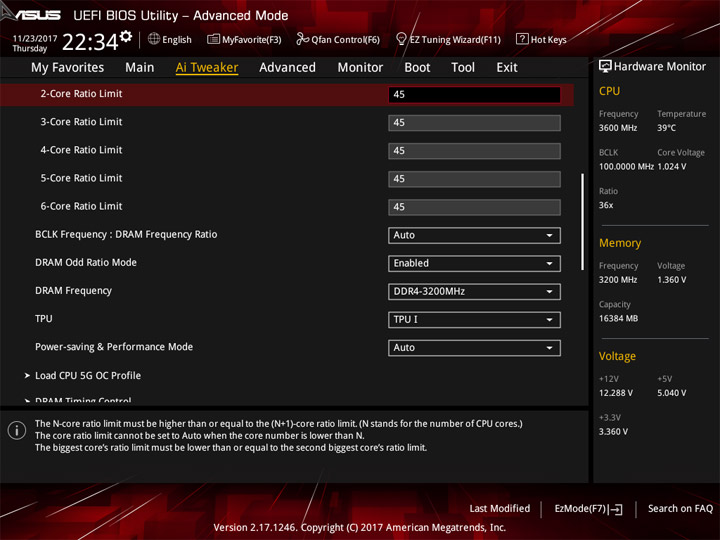Open Qfan Control(F6) label
Viewport: 720px width, 540px height.
pyautogui.click(x=345, y=40)
